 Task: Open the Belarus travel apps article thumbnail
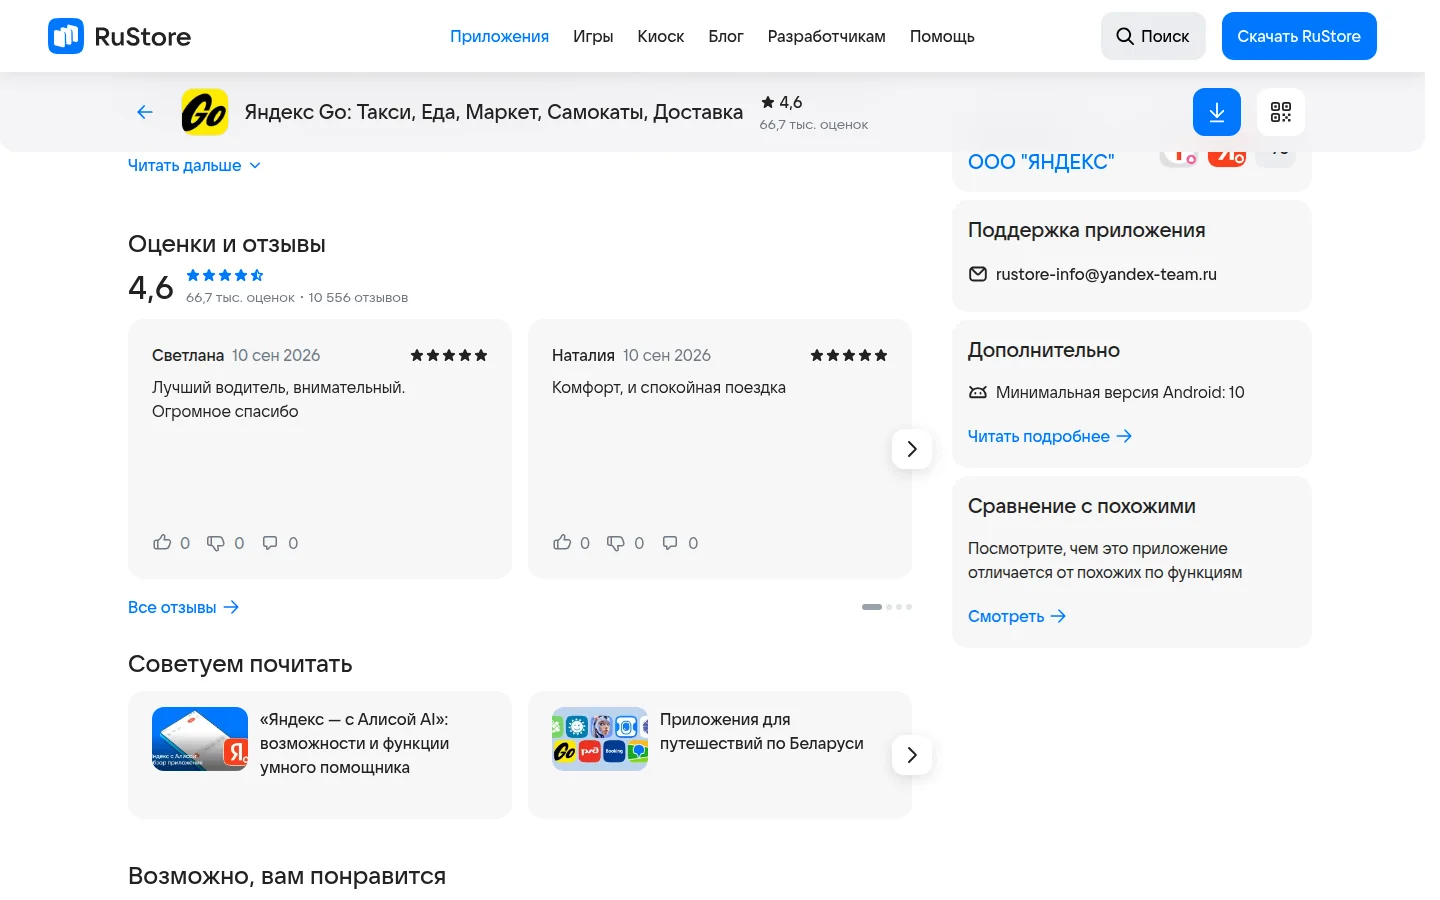tap(600, 739)
